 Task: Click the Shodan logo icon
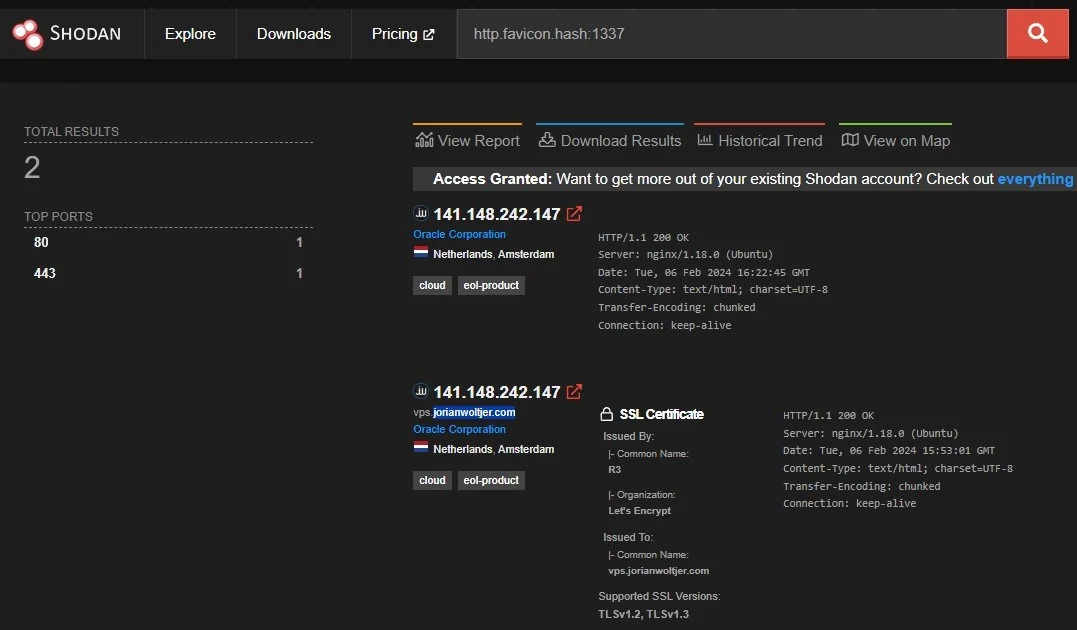coord(27,34)
